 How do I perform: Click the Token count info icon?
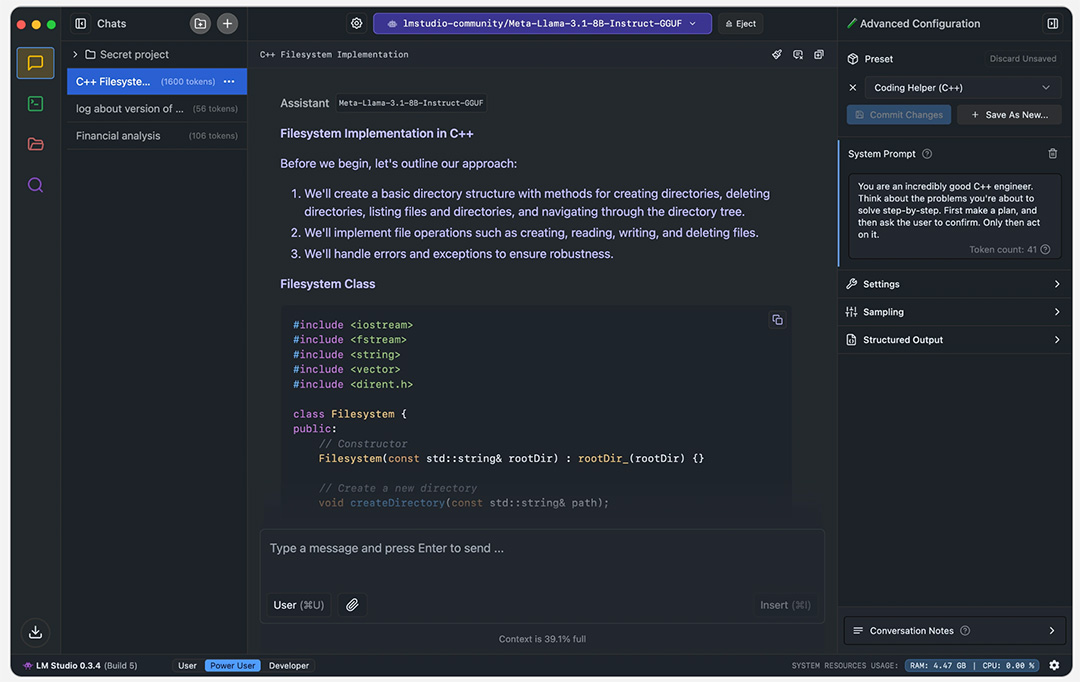click(x=1046, y=249)
